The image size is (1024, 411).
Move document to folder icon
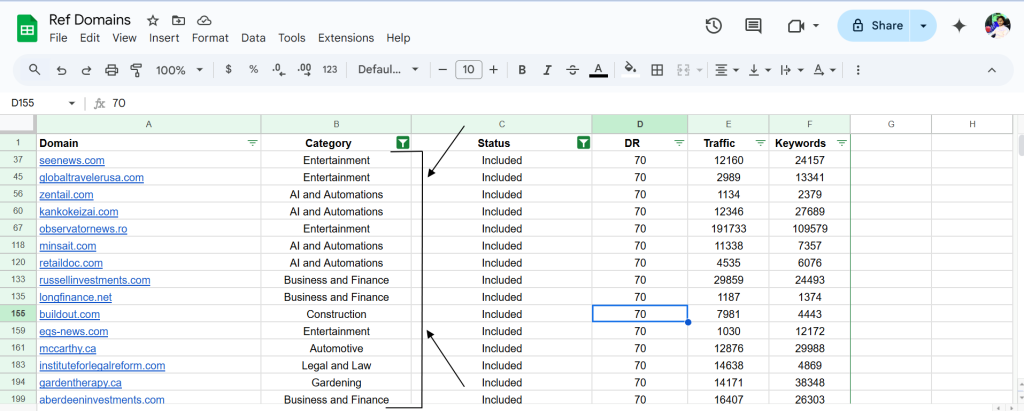[x=178, y=20]
